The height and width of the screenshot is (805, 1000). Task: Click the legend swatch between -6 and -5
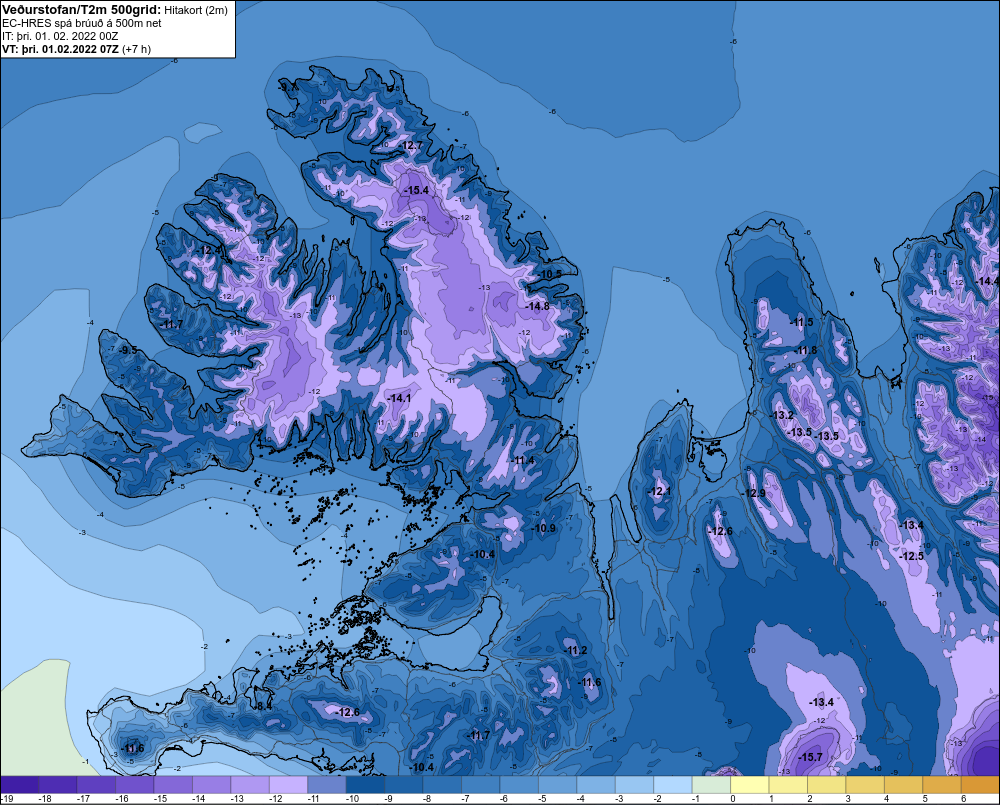[x=519, y=785]
